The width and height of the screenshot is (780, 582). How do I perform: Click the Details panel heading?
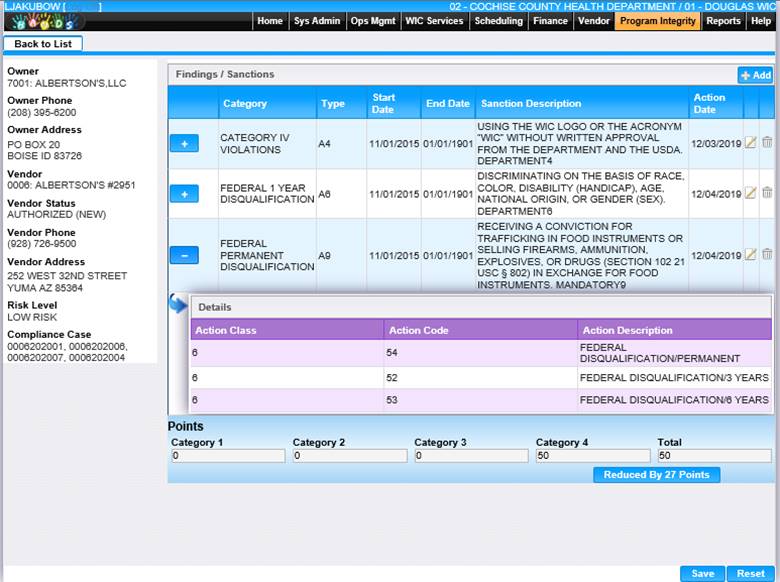(215, 307)
